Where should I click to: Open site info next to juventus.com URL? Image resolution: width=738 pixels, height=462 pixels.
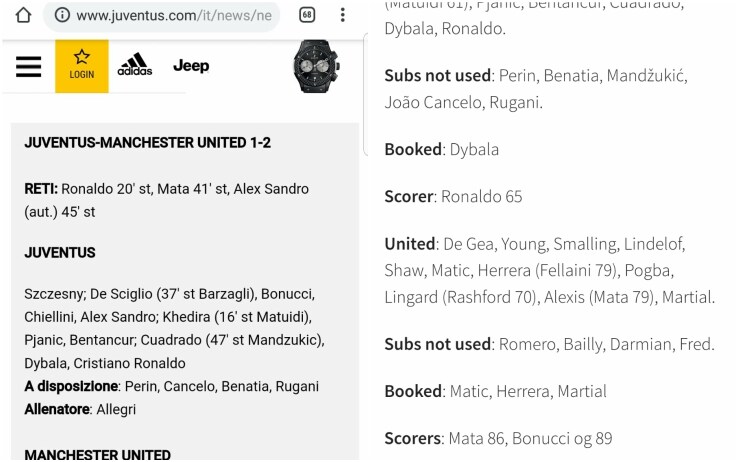[62, 15]
